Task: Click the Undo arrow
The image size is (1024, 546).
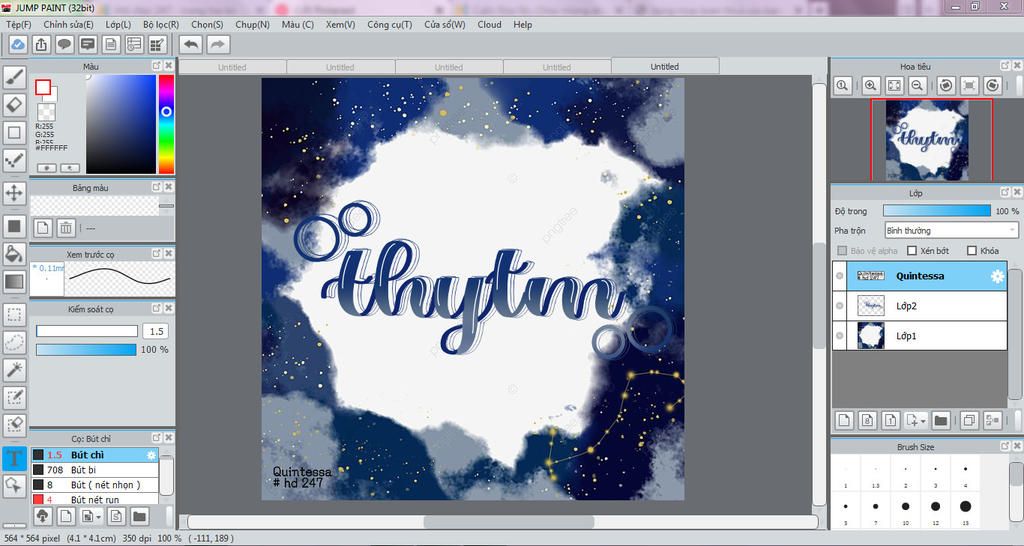Action: (x=191, y=44)
